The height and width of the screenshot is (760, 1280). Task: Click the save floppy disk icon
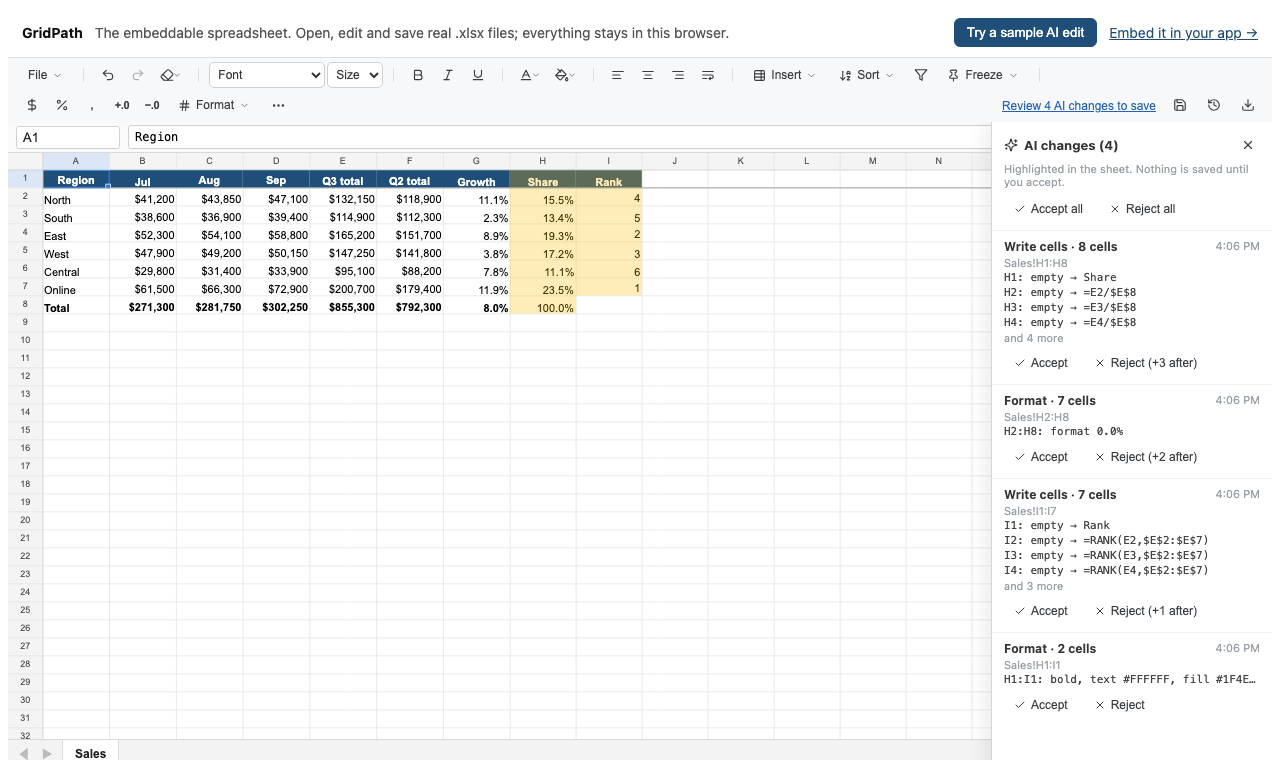1180,105
